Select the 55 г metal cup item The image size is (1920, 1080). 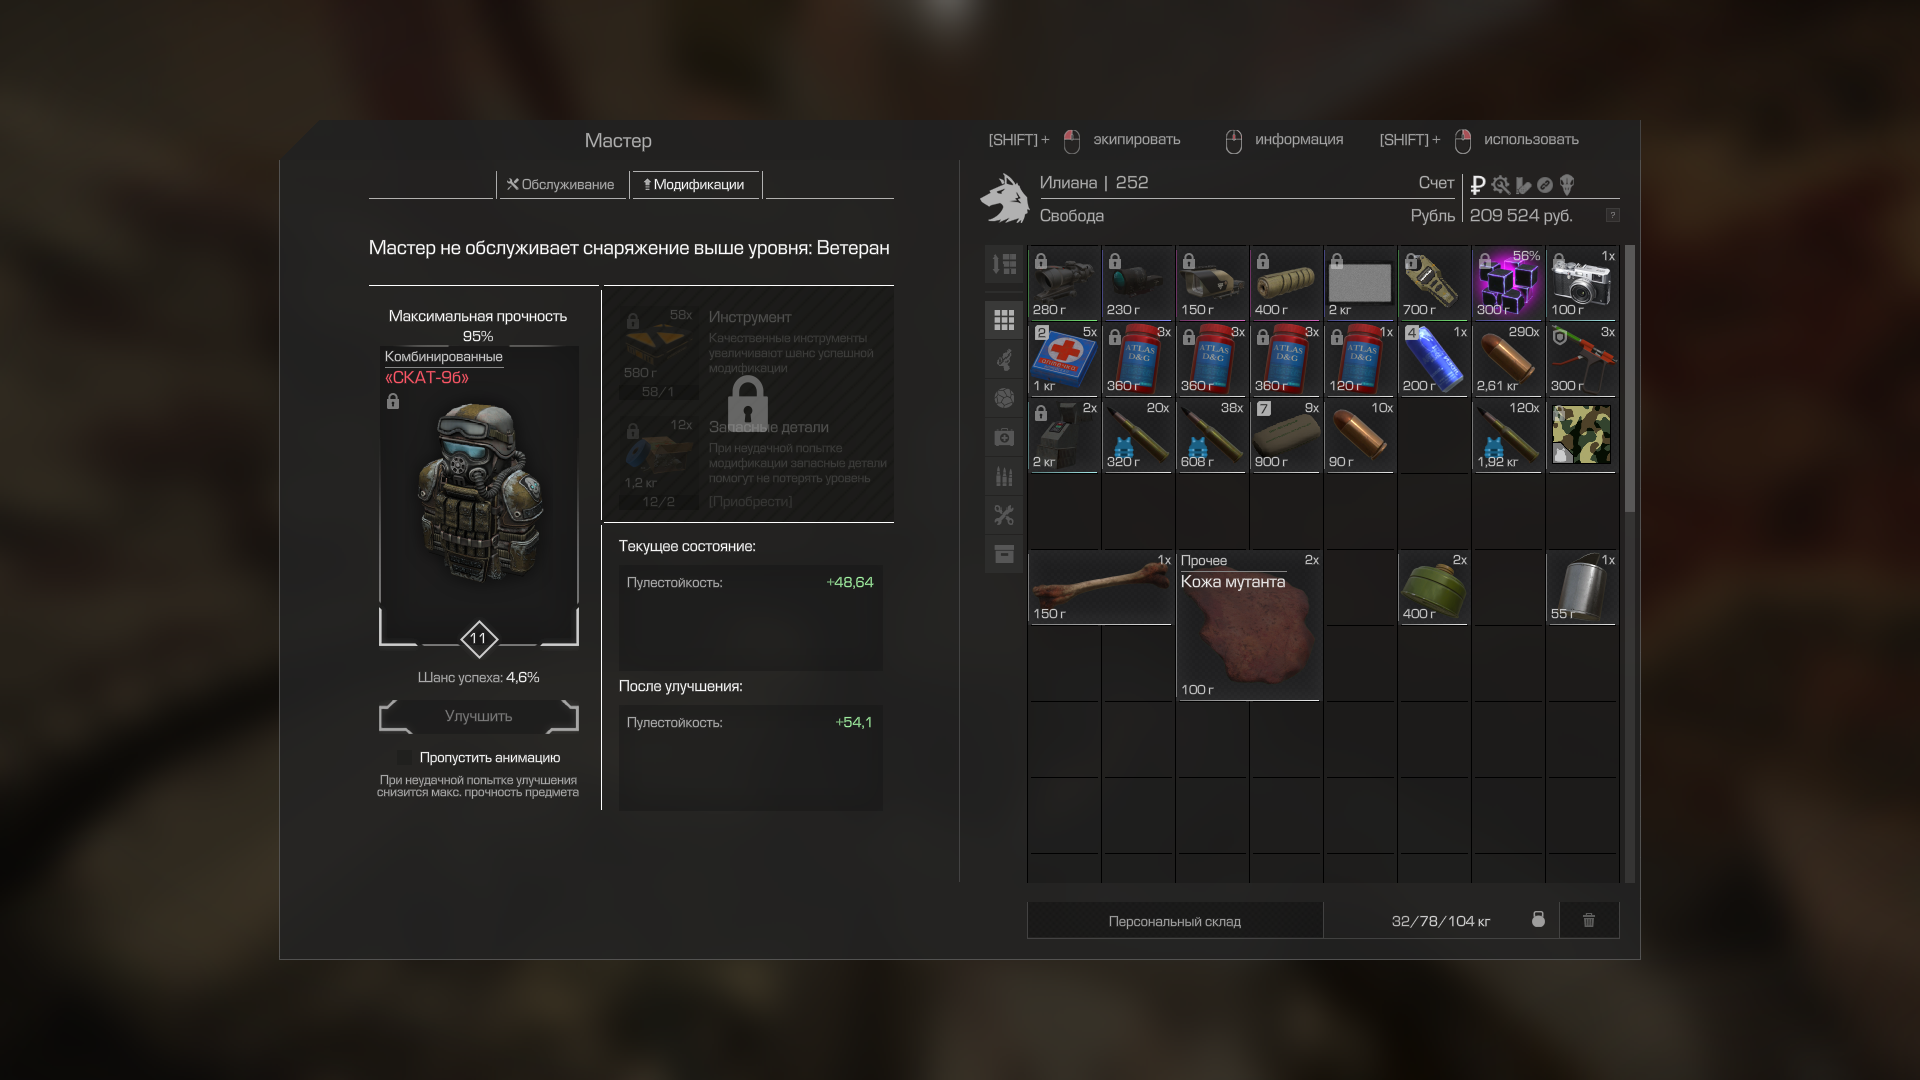coord(1582,587)
